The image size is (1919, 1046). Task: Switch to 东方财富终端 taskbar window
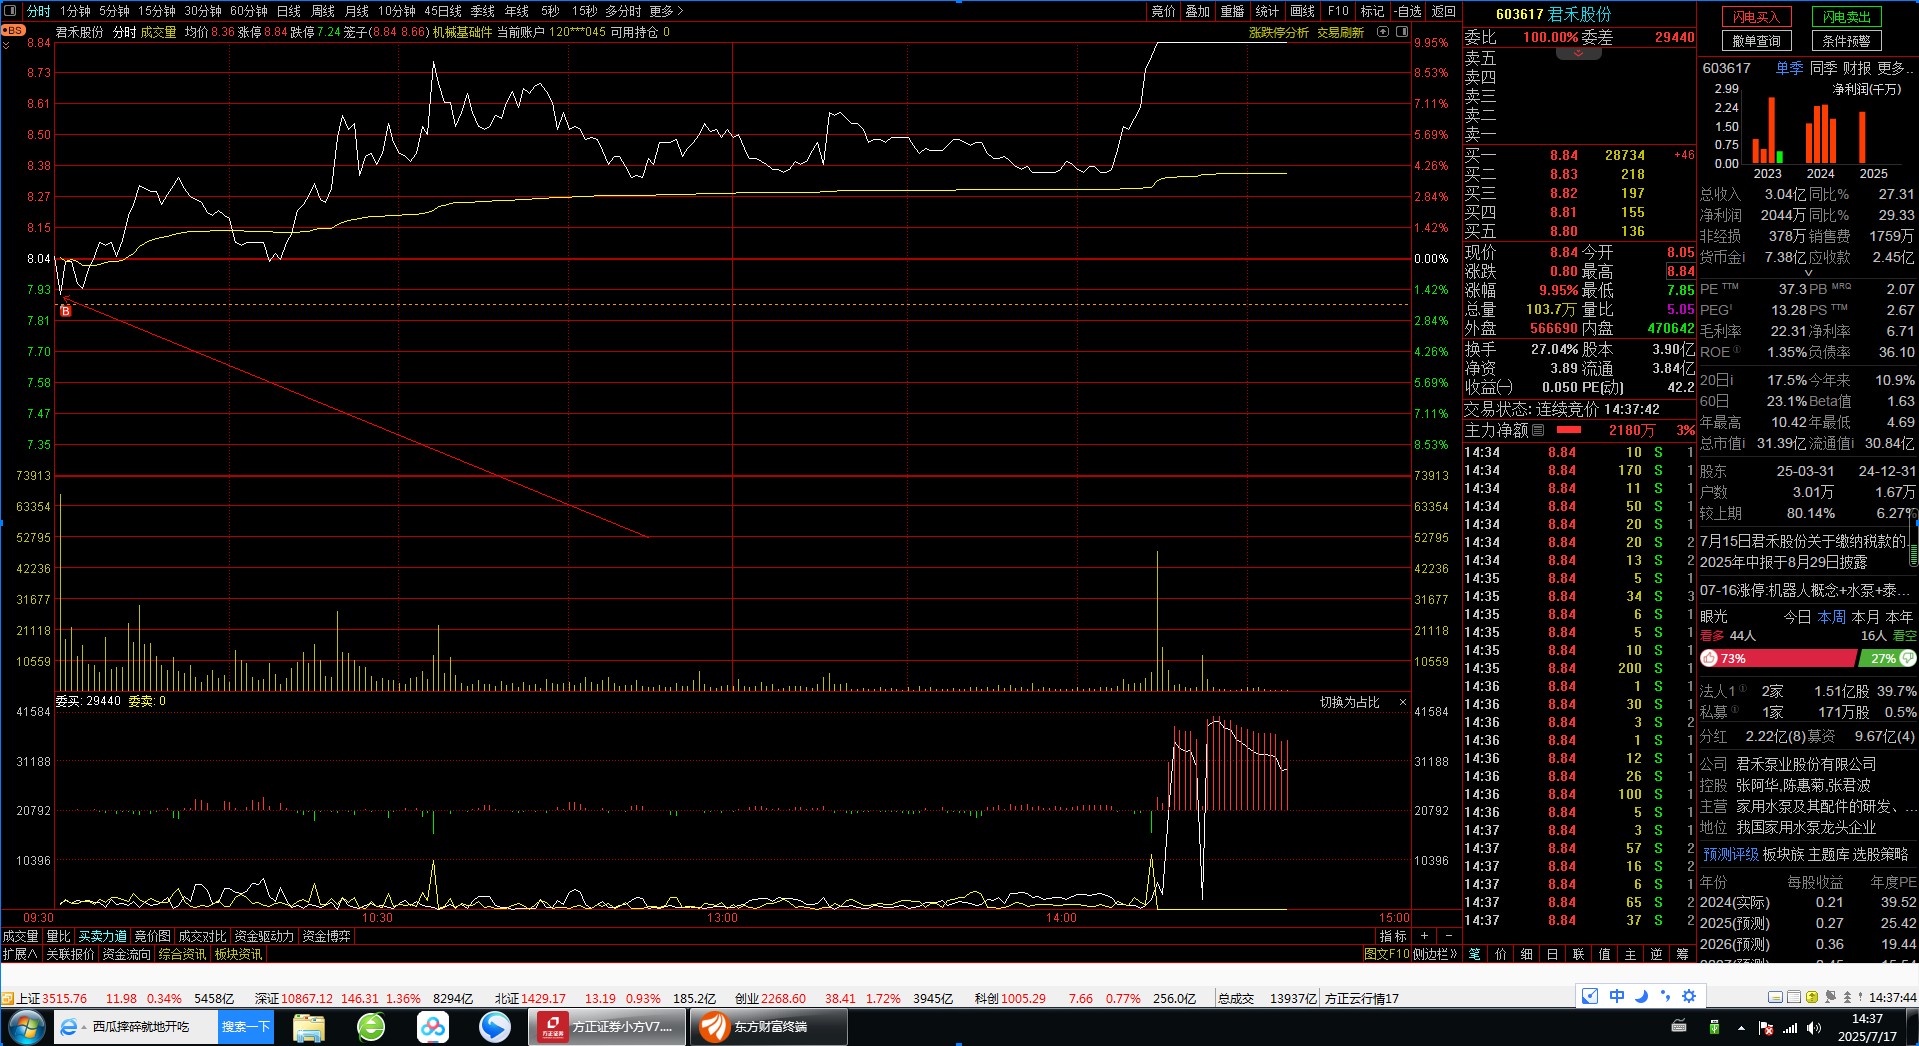coord(769,1027)
